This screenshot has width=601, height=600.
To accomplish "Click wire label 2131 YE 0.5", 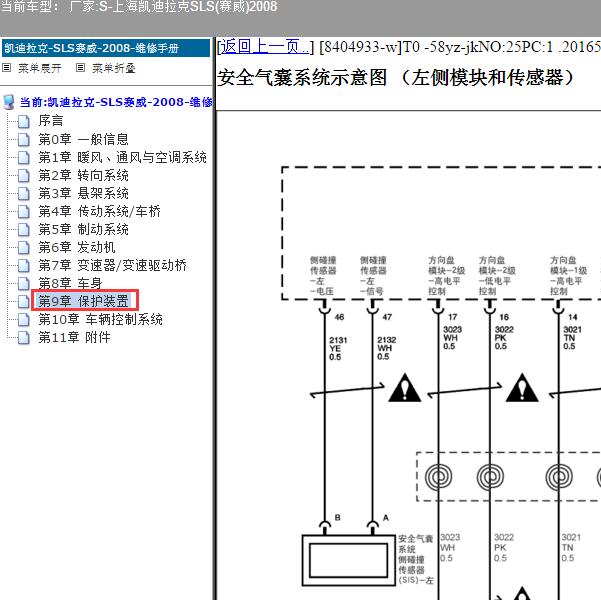I will click(338, 348).
